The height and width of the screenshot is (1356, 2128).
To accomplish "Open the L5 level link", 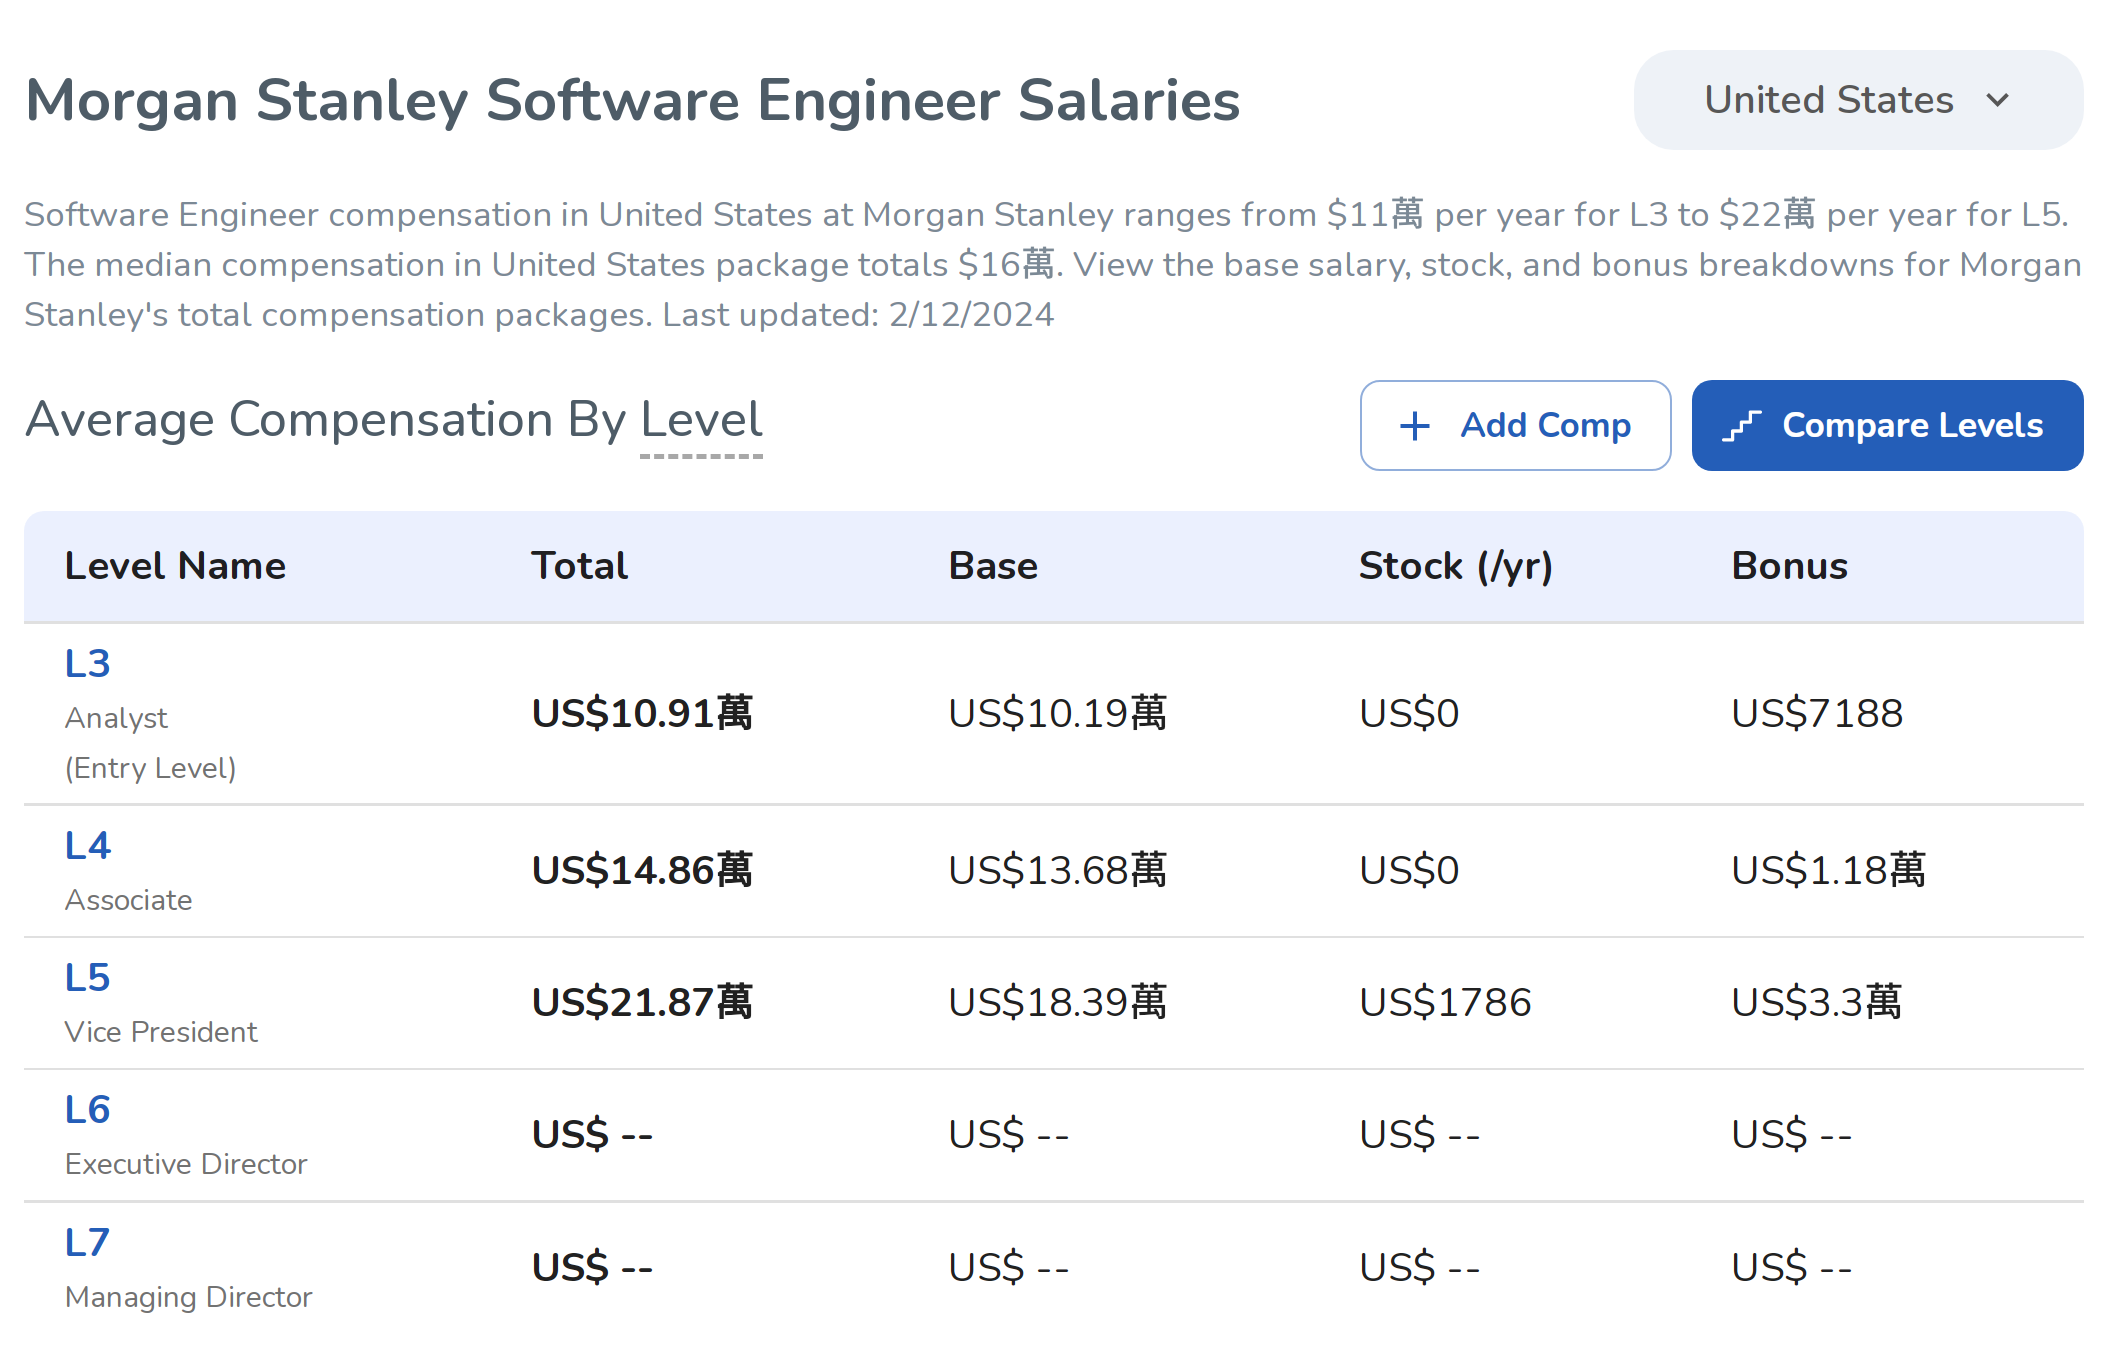I will click(88, 978).
